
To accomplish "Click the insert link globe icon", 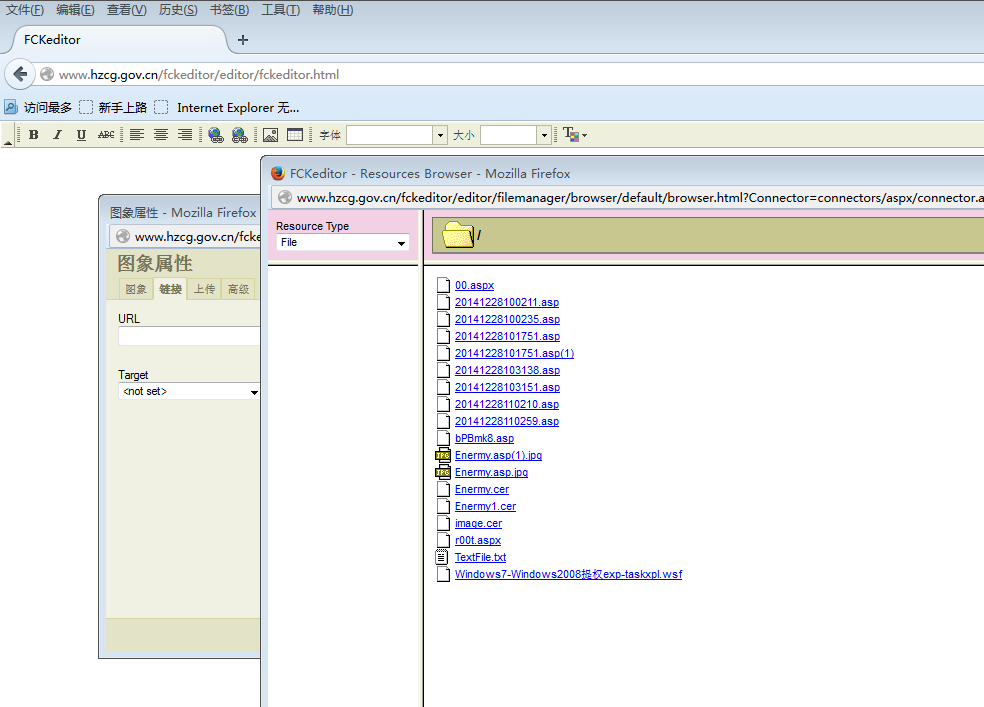I will pos(216,135).
